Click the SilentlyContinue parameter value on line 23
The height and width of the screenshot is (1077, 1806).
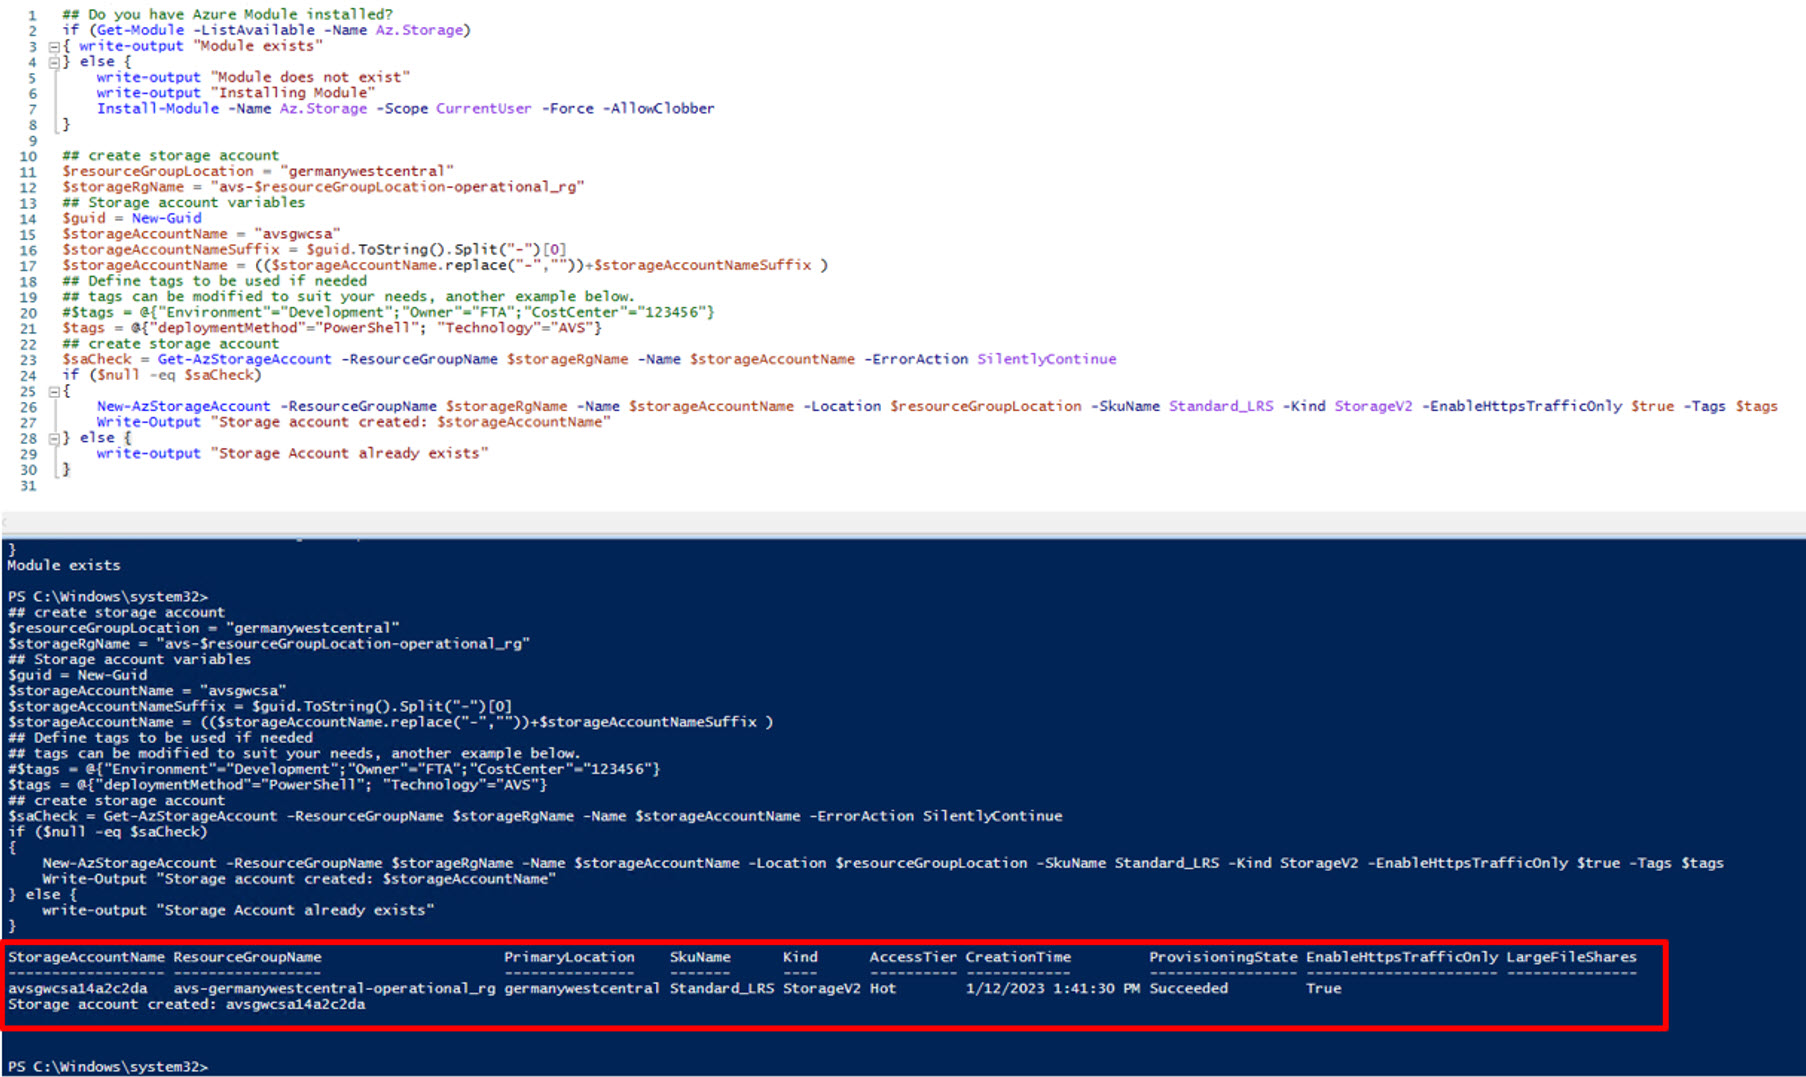(x=1046, y=359)
